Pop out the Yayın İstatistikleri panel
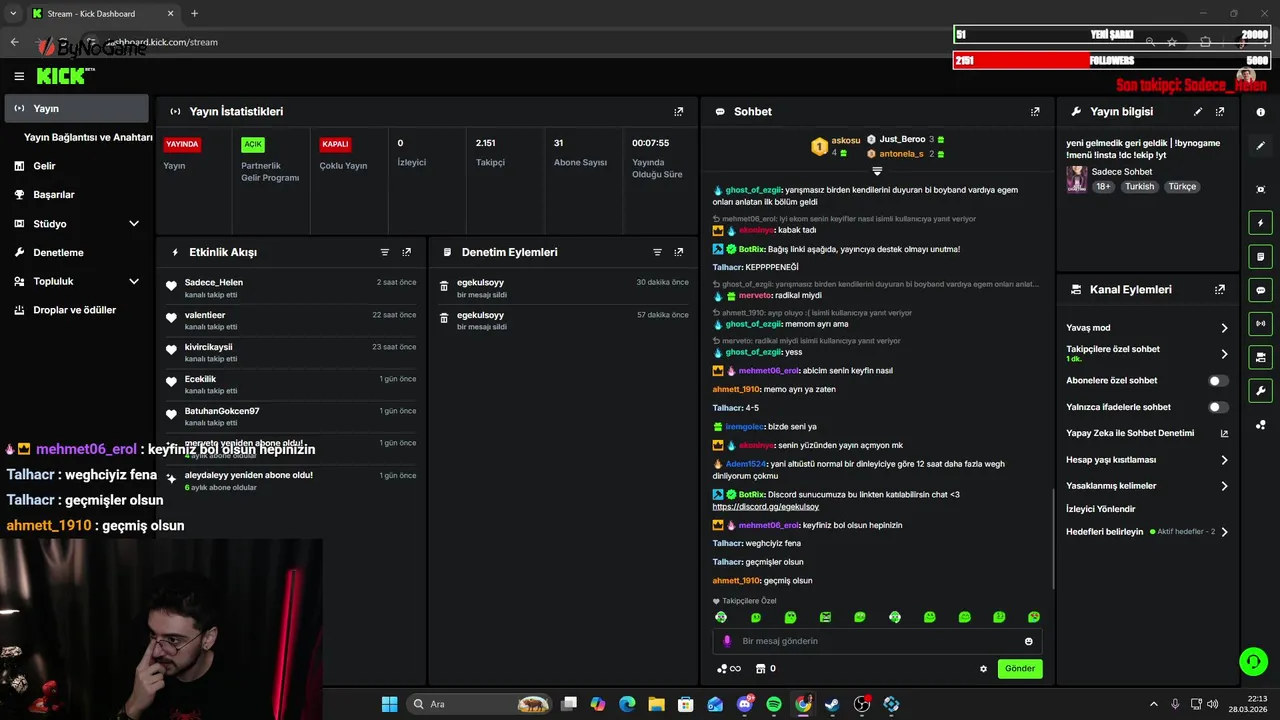 pyautogui.click(x=679, y=112)
